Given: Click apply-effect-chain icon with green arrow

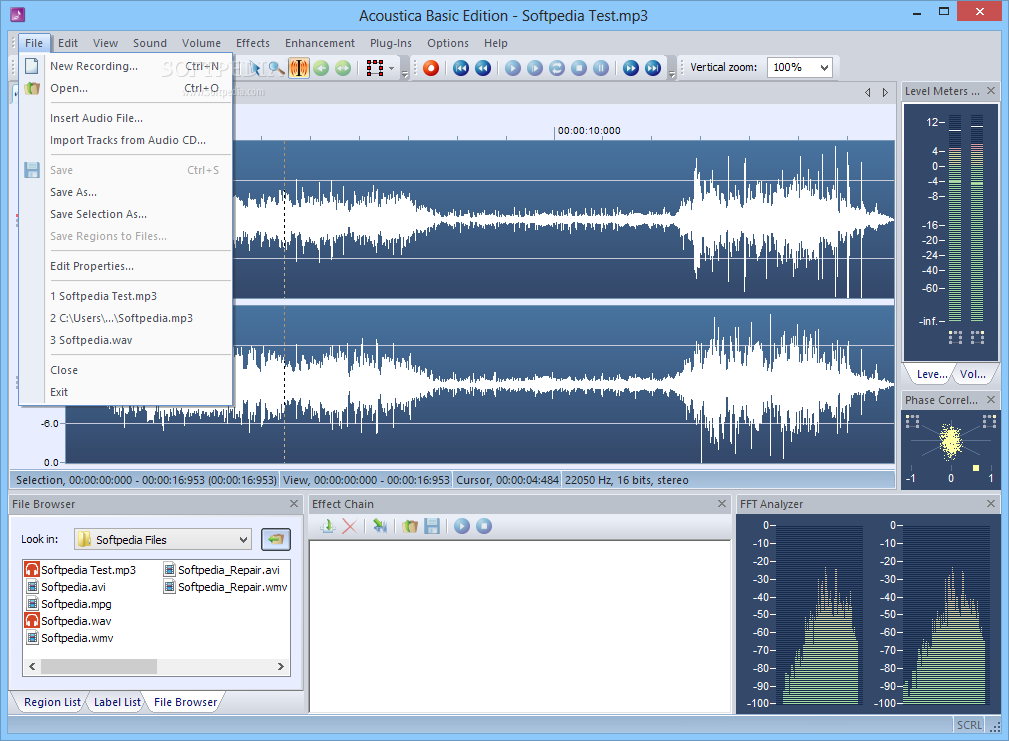Looking at the screenshot, I should [x=380, y=527].
